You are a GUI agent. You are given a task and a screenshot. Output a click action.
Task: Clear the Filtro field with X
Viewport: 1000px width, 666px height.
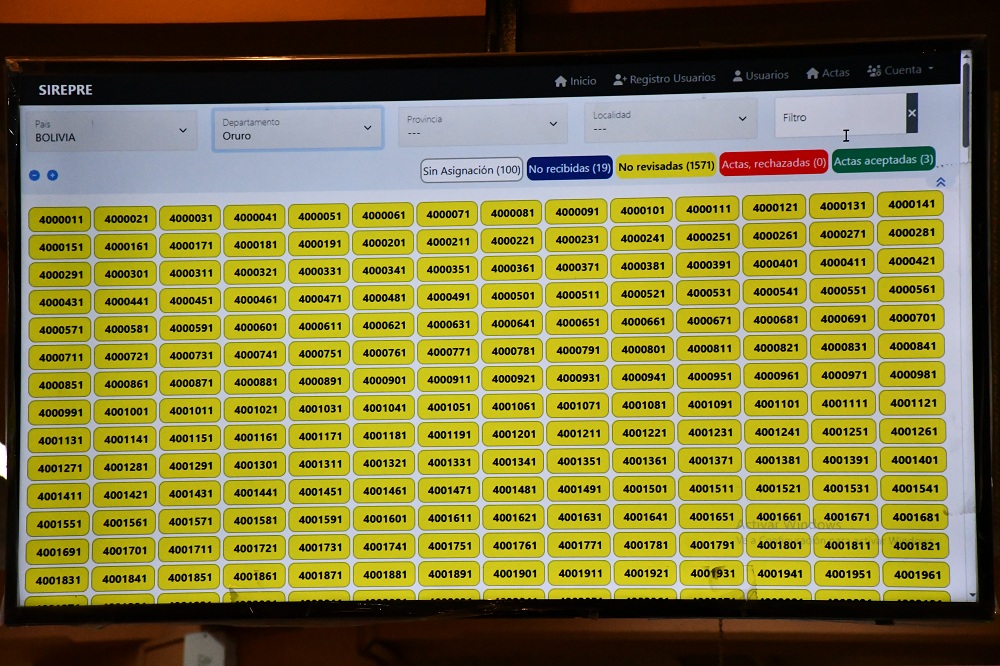pos(911,113)
